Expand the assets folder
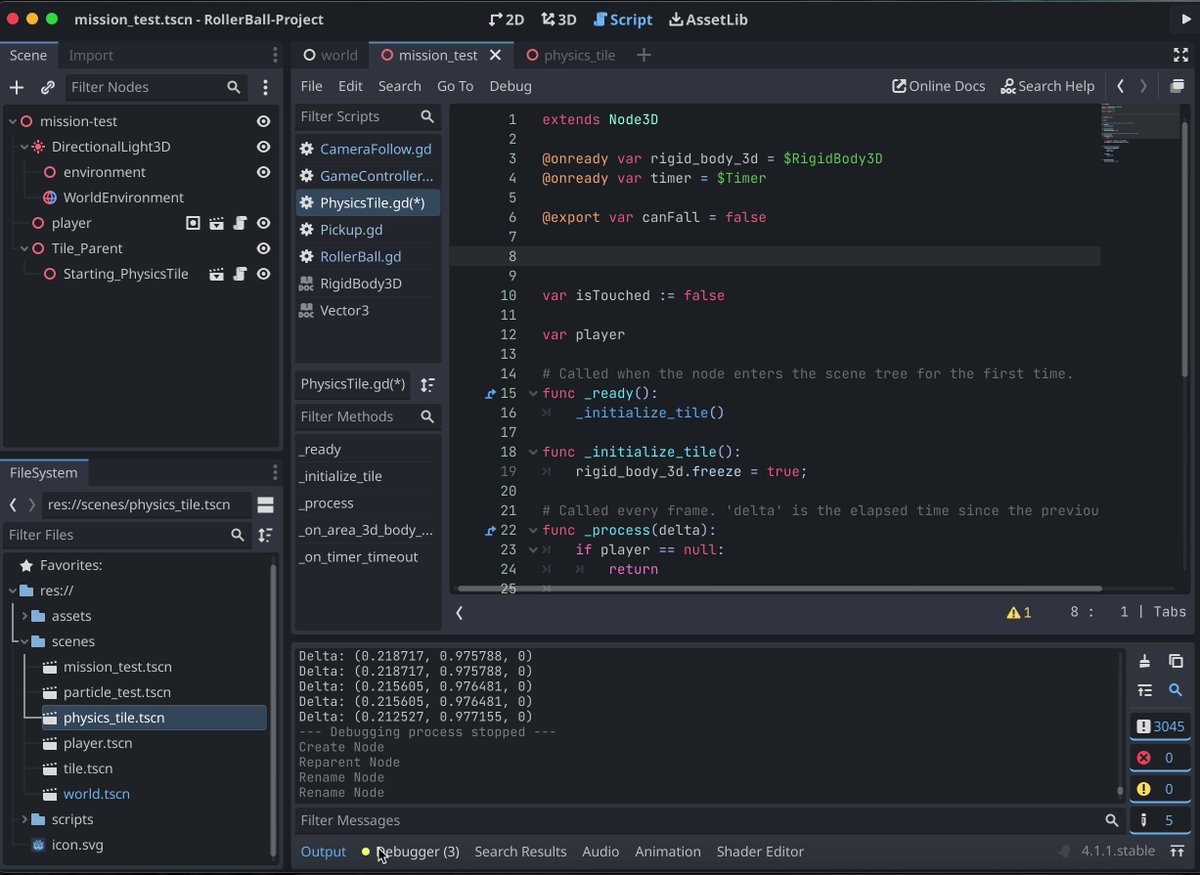 tap(24, 616)
